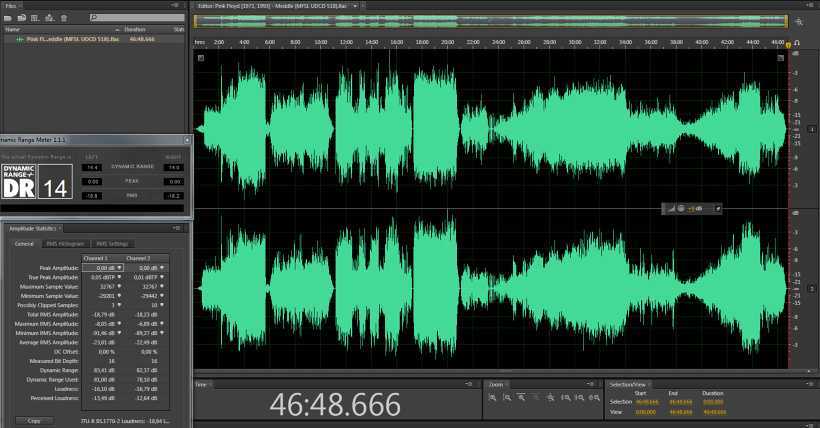Jump to Channel 1 Maximum RMS Amplitude marker icon
The height and width of the screenshot is (428, 820).
coord(120,324)
